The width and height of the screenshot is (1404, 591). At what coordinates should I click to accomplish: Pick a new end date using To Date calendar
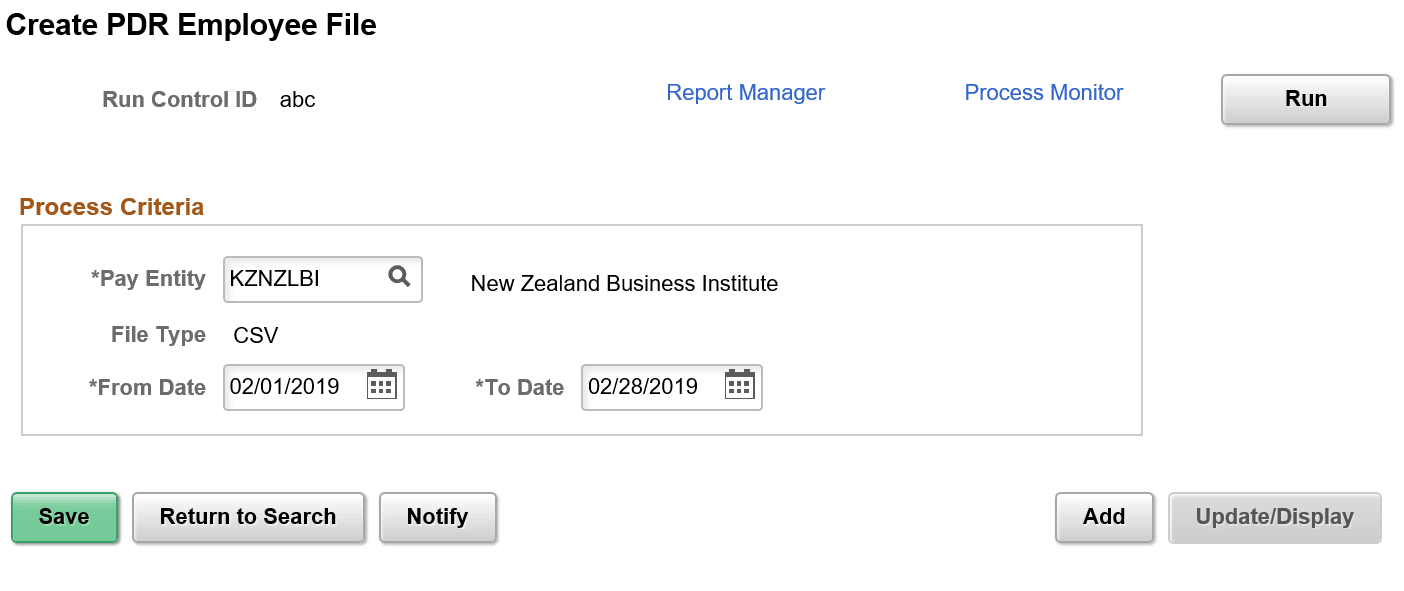coord(739,387)
